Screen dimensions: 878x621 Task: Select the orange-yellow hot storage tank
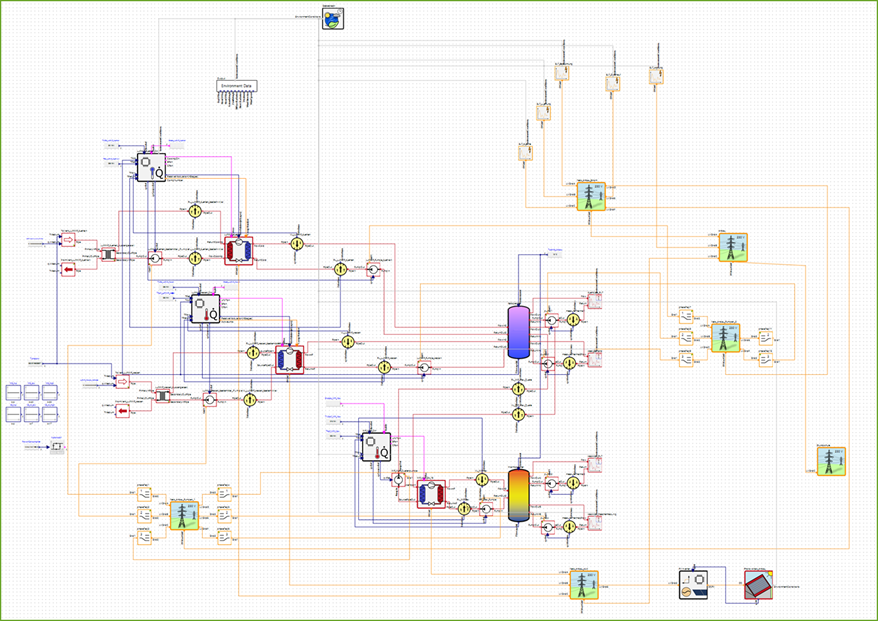coord(519,495)
